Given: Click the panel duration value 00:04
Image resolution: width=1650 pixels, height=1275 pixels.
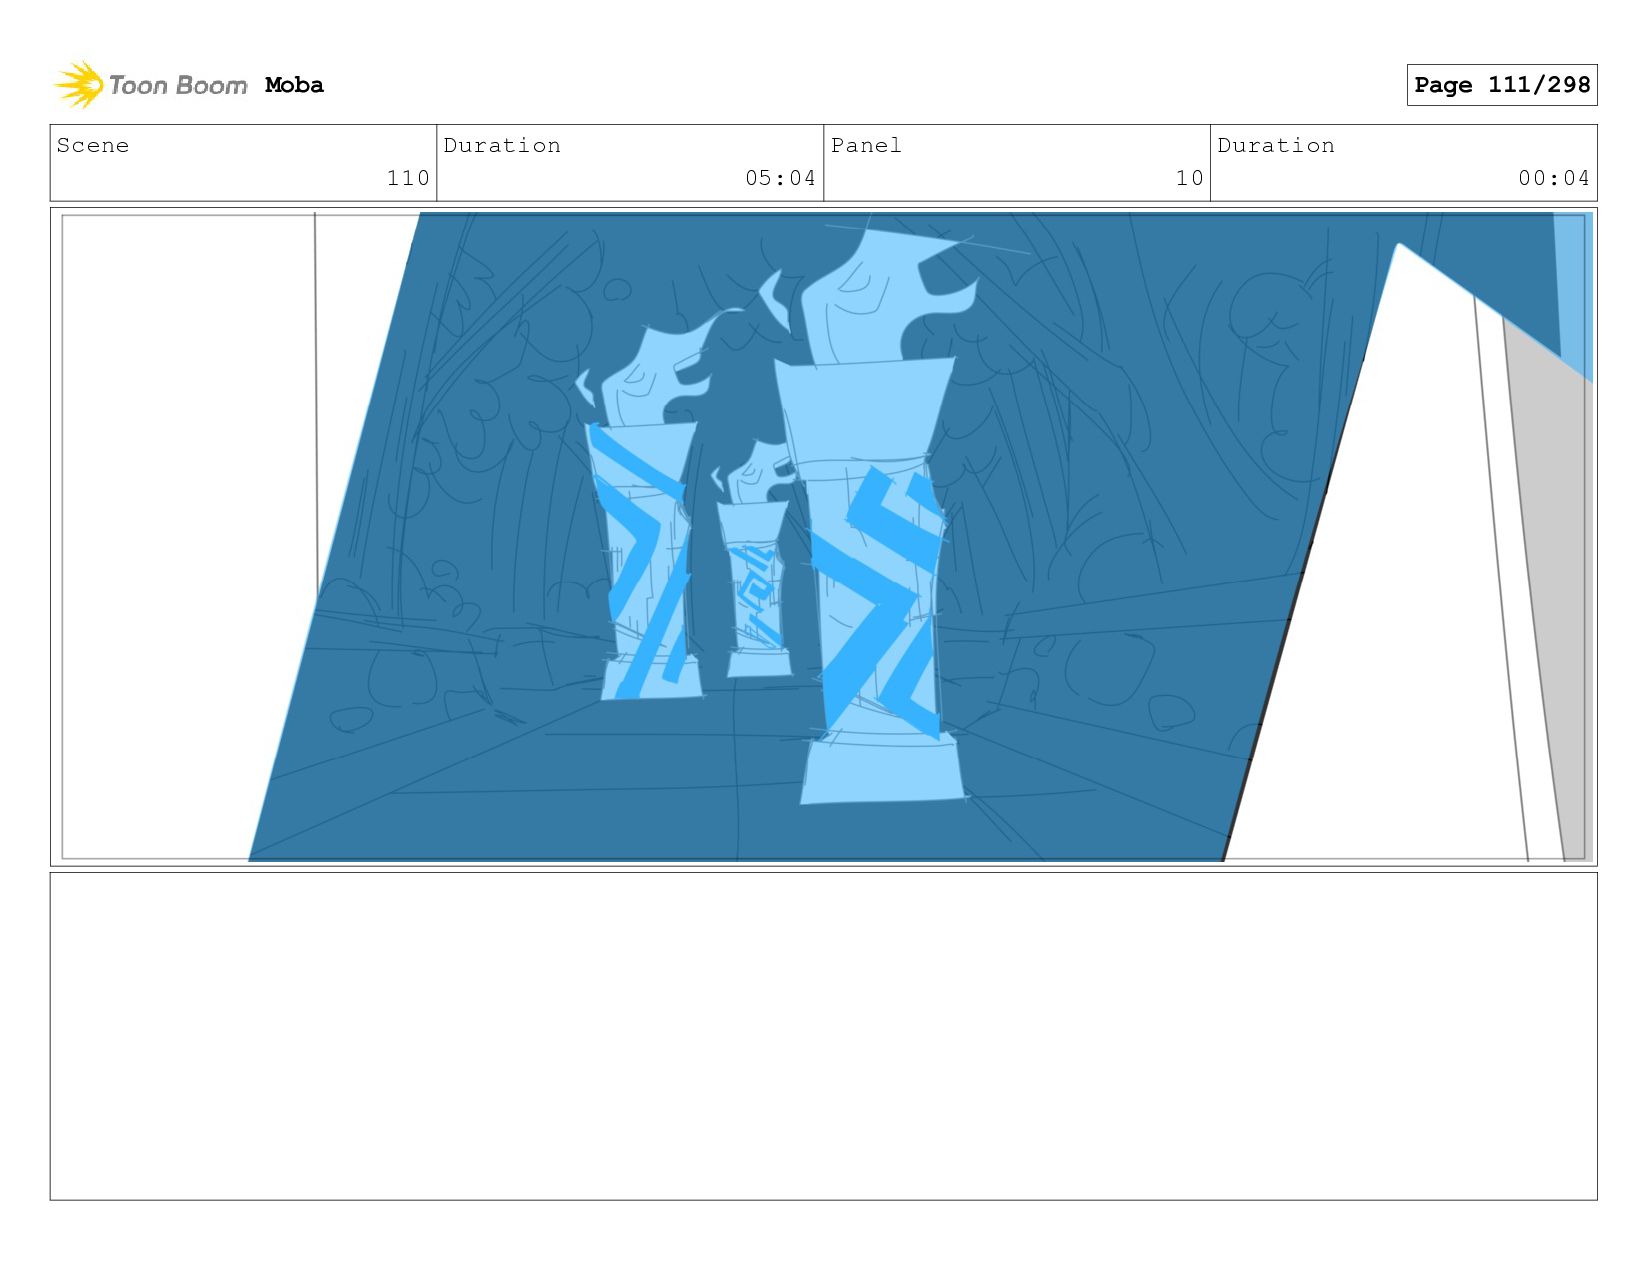Looking at the screenshot, I should coord(1553,178).
